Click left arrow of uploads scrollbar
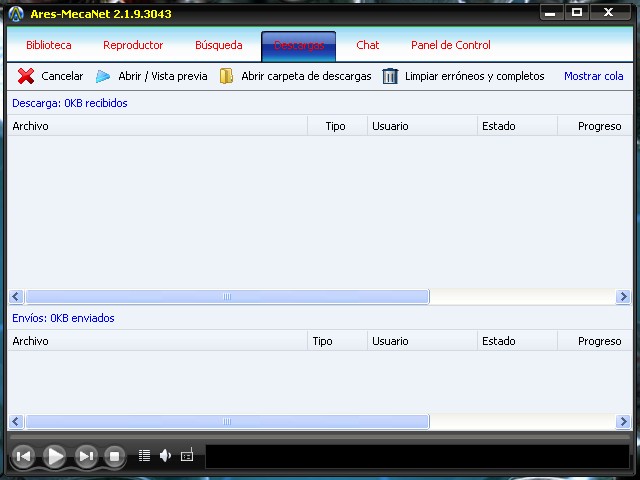640x480 pixels. 16,421
